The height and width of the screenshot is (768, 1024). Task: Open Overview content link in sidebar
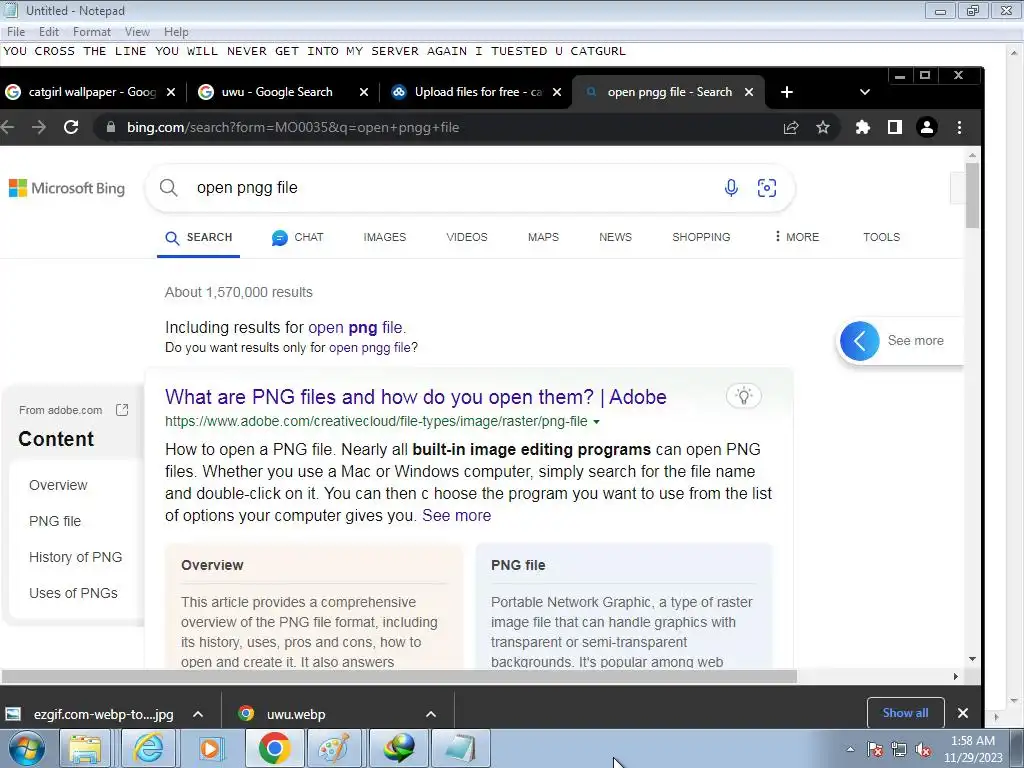tap(58, 485)
